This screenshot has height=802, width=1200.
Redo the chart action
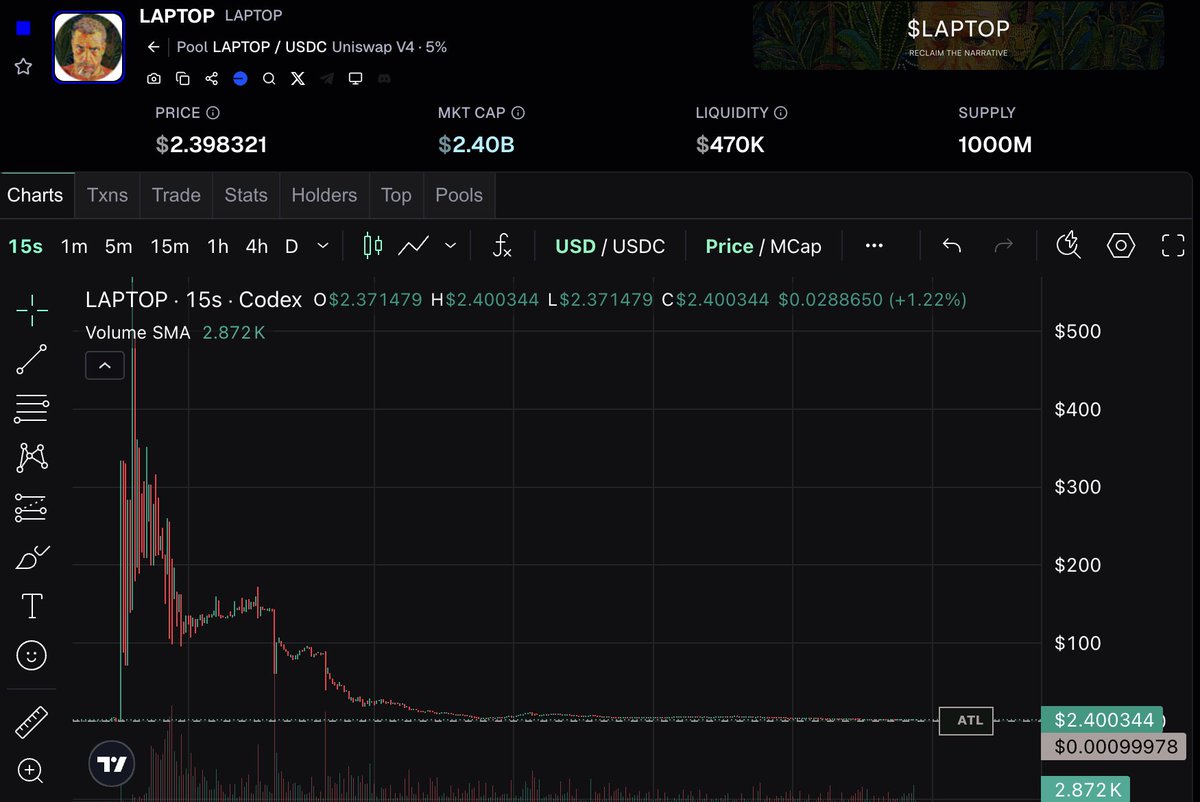(x=1004, y=245)
